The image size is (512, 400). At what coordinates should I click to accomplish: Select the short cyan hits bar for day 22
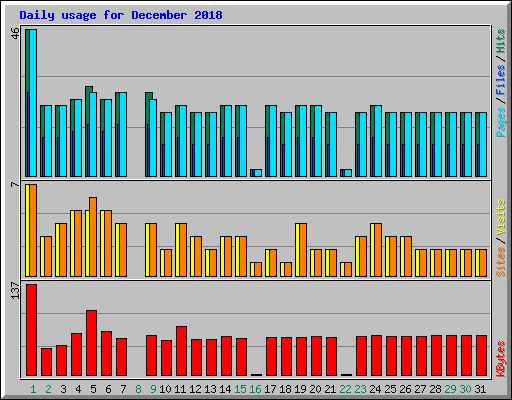[348, 173]
